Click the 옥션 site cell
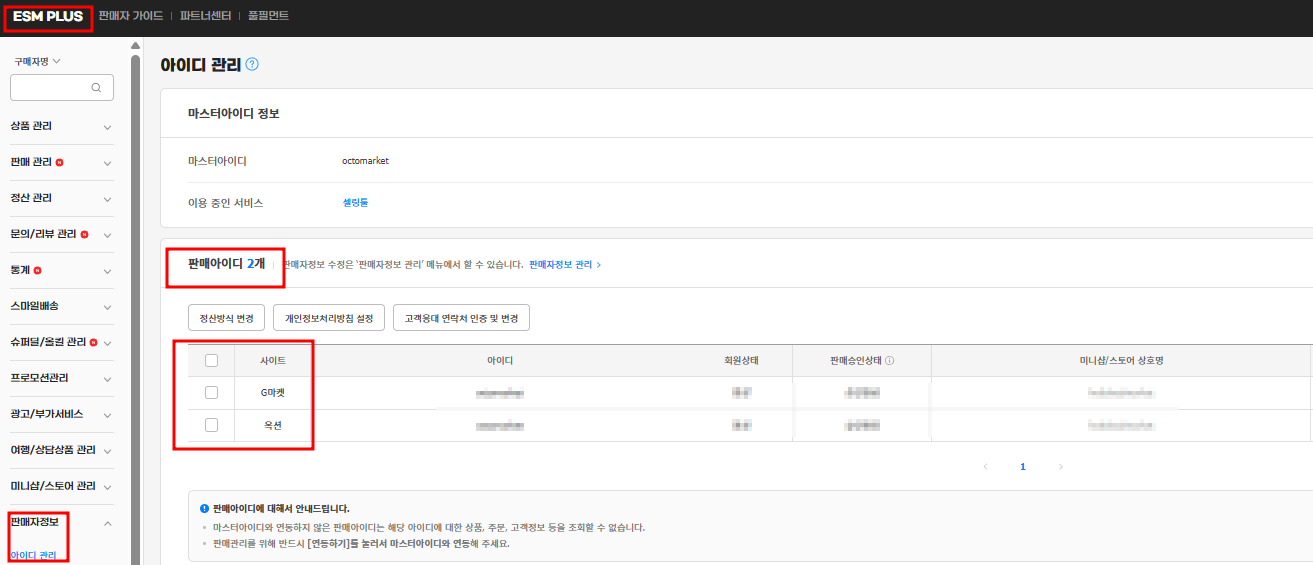1313x565 pixels. pyautogui.click(x=273, y=425)
